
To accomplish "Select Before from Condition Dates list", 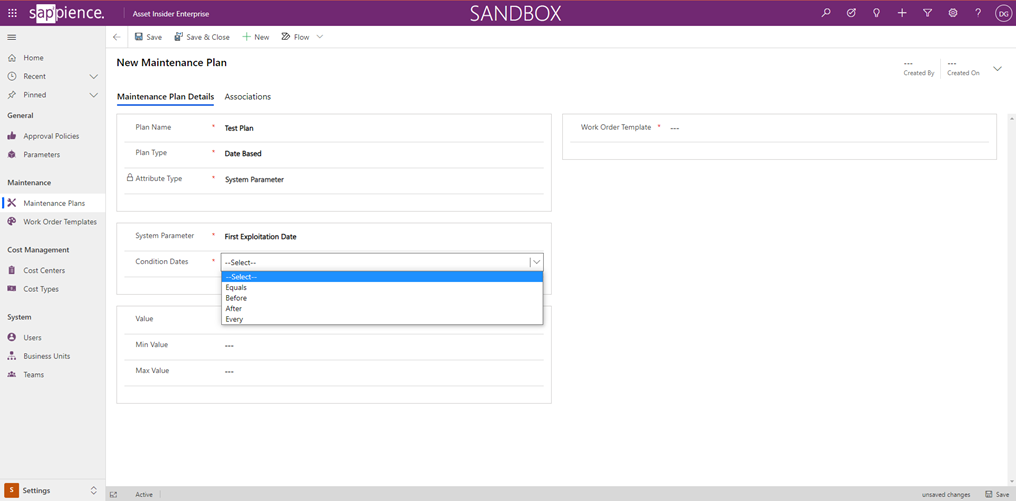I will (236, 298).
